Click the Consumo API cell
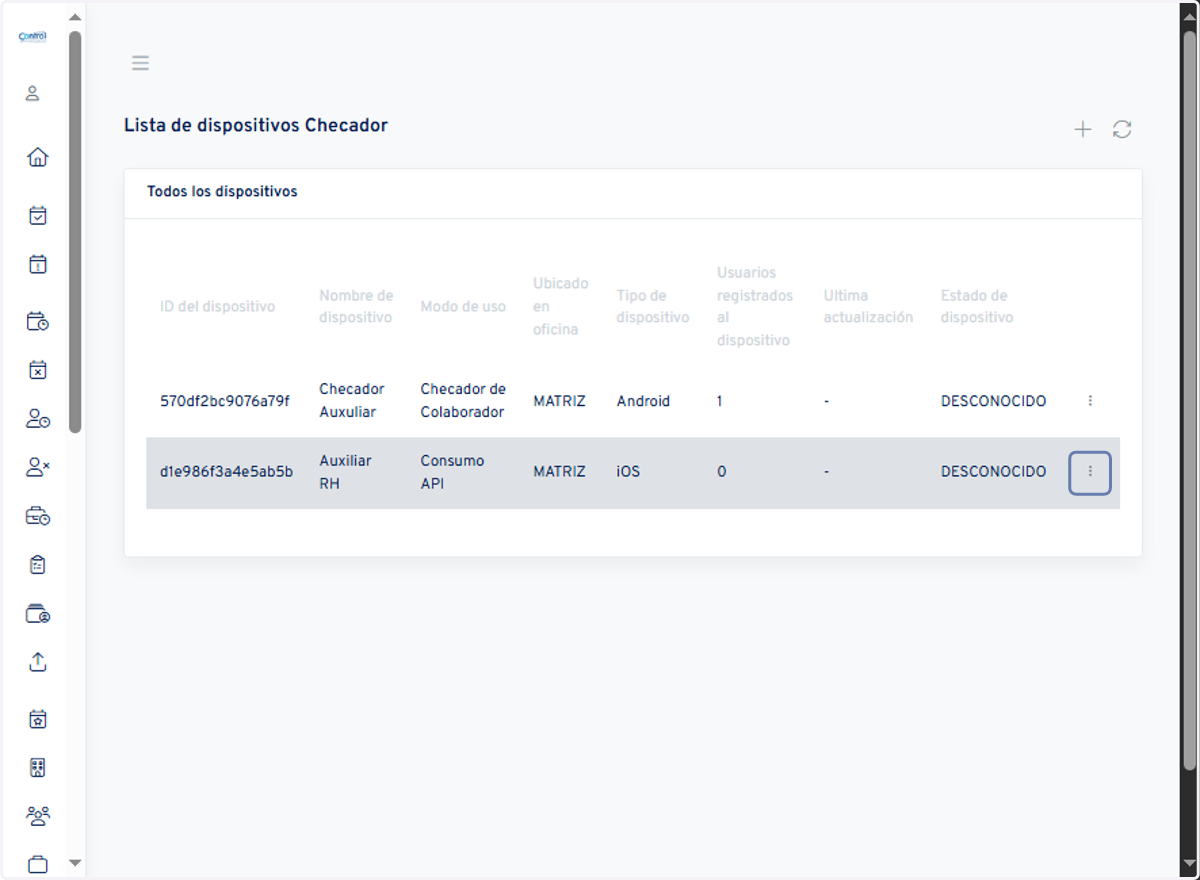 452,472
